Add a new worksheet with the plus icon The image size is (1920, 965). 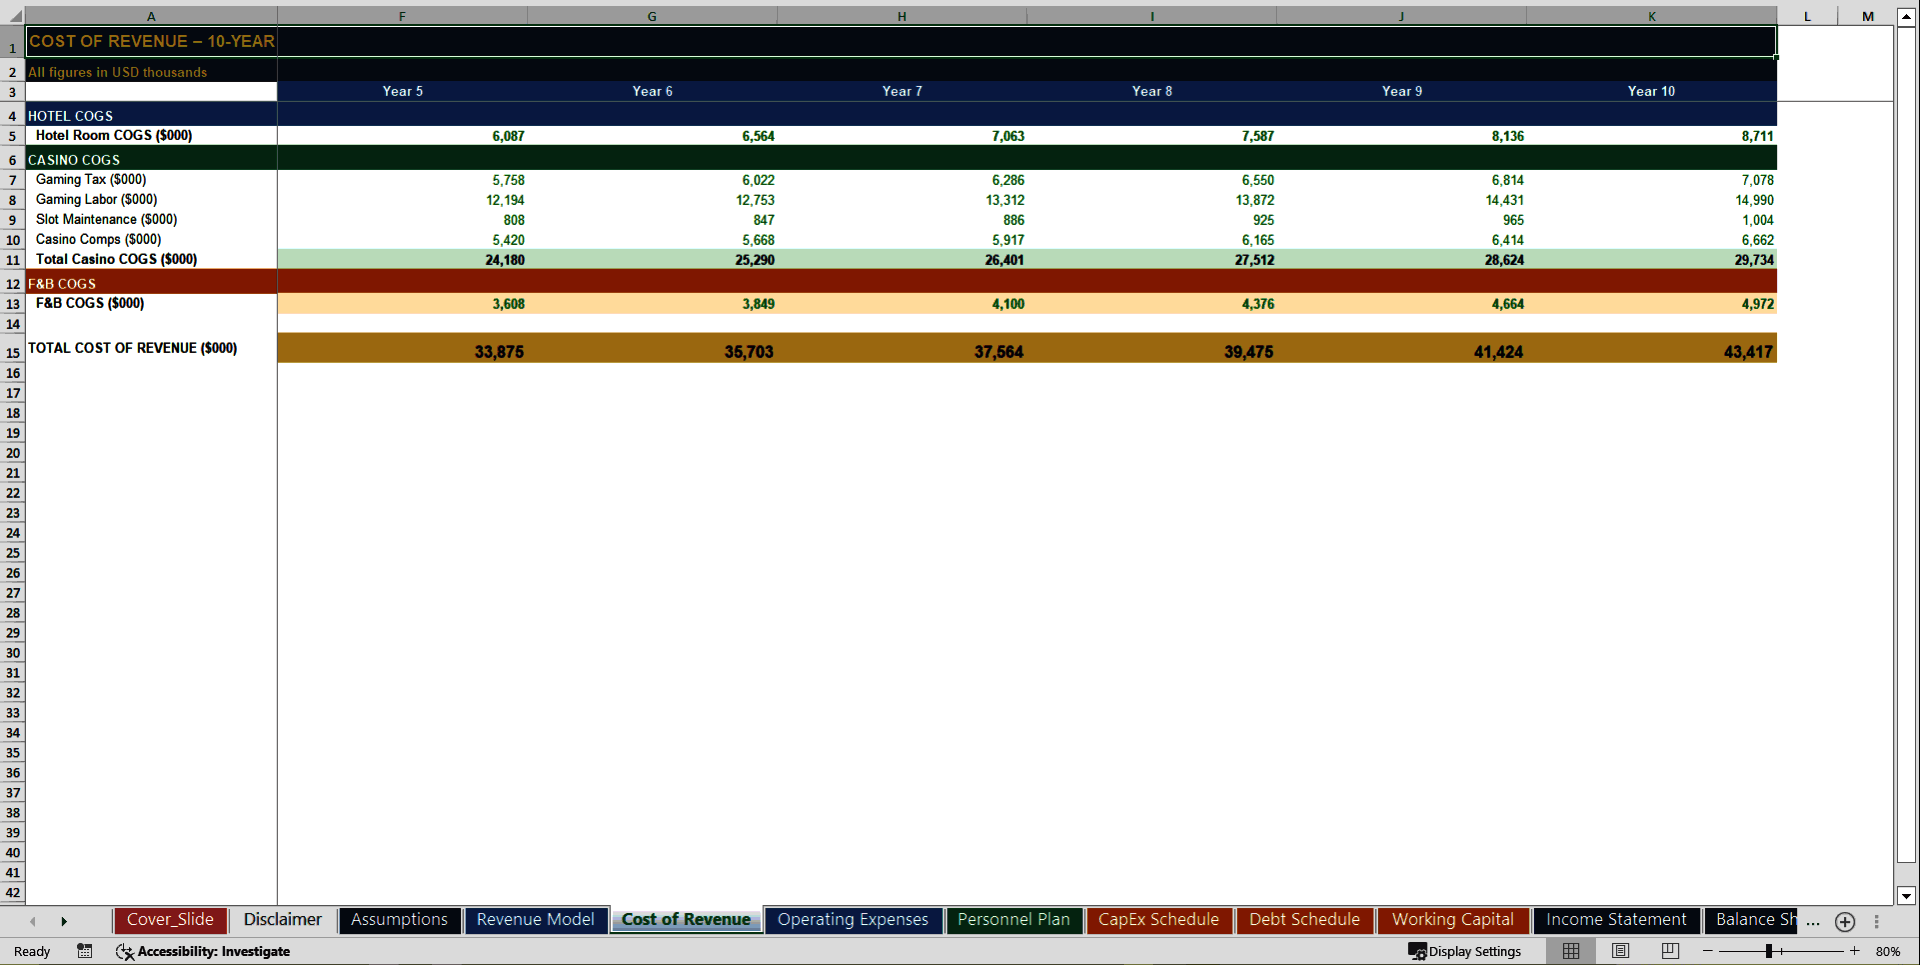(1846, 922)
